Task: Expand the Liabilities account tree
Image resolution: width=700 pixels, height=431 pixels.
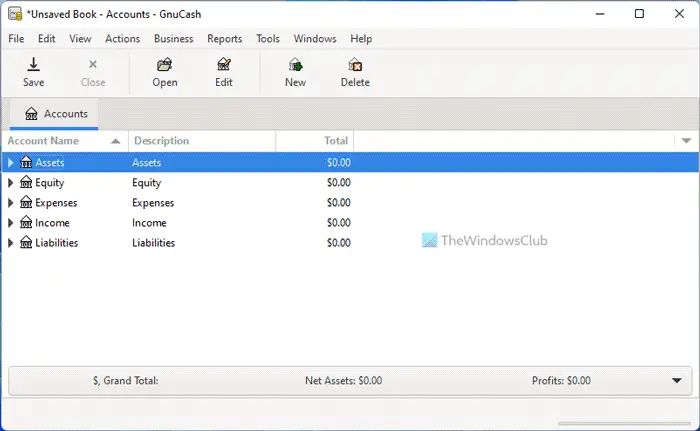Action: [11, 243]
